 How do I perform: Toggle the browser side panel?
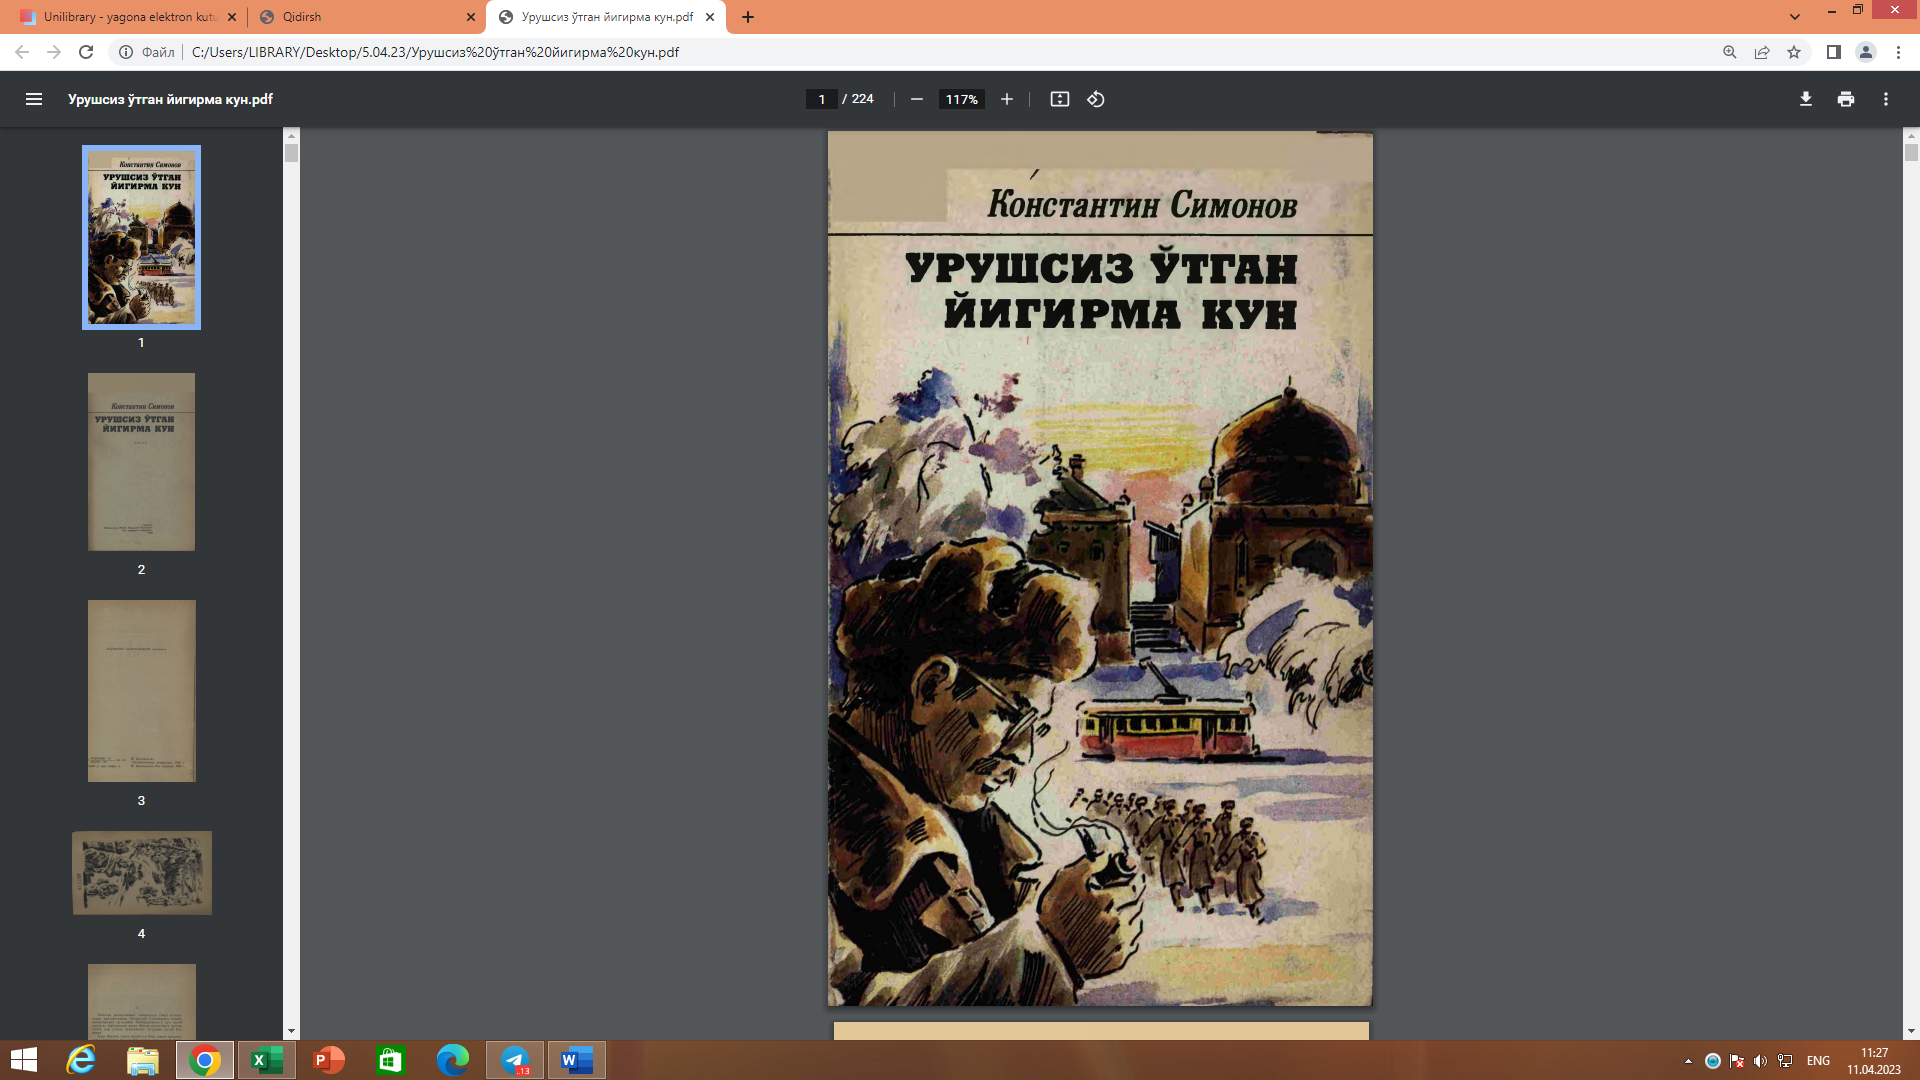click(x=1834, y=52)
